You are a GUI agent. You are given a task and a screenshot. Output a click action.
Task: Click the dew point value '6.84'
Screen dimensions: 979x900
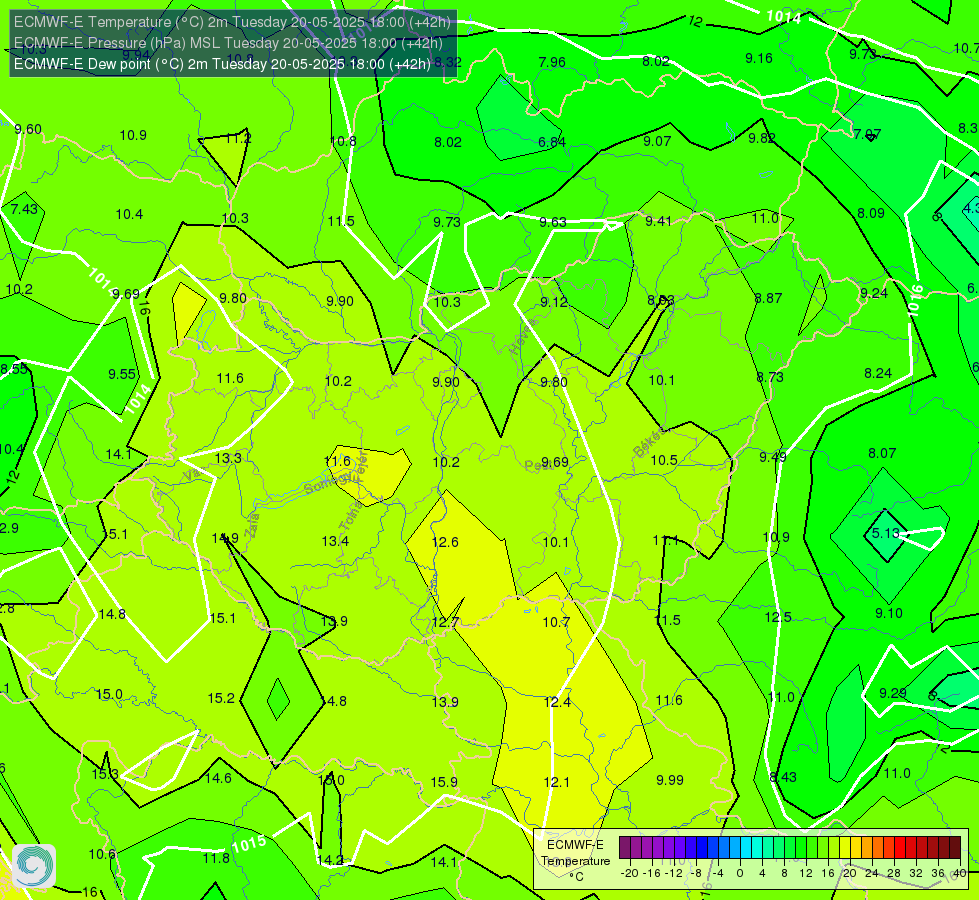(x=552, y=142)
